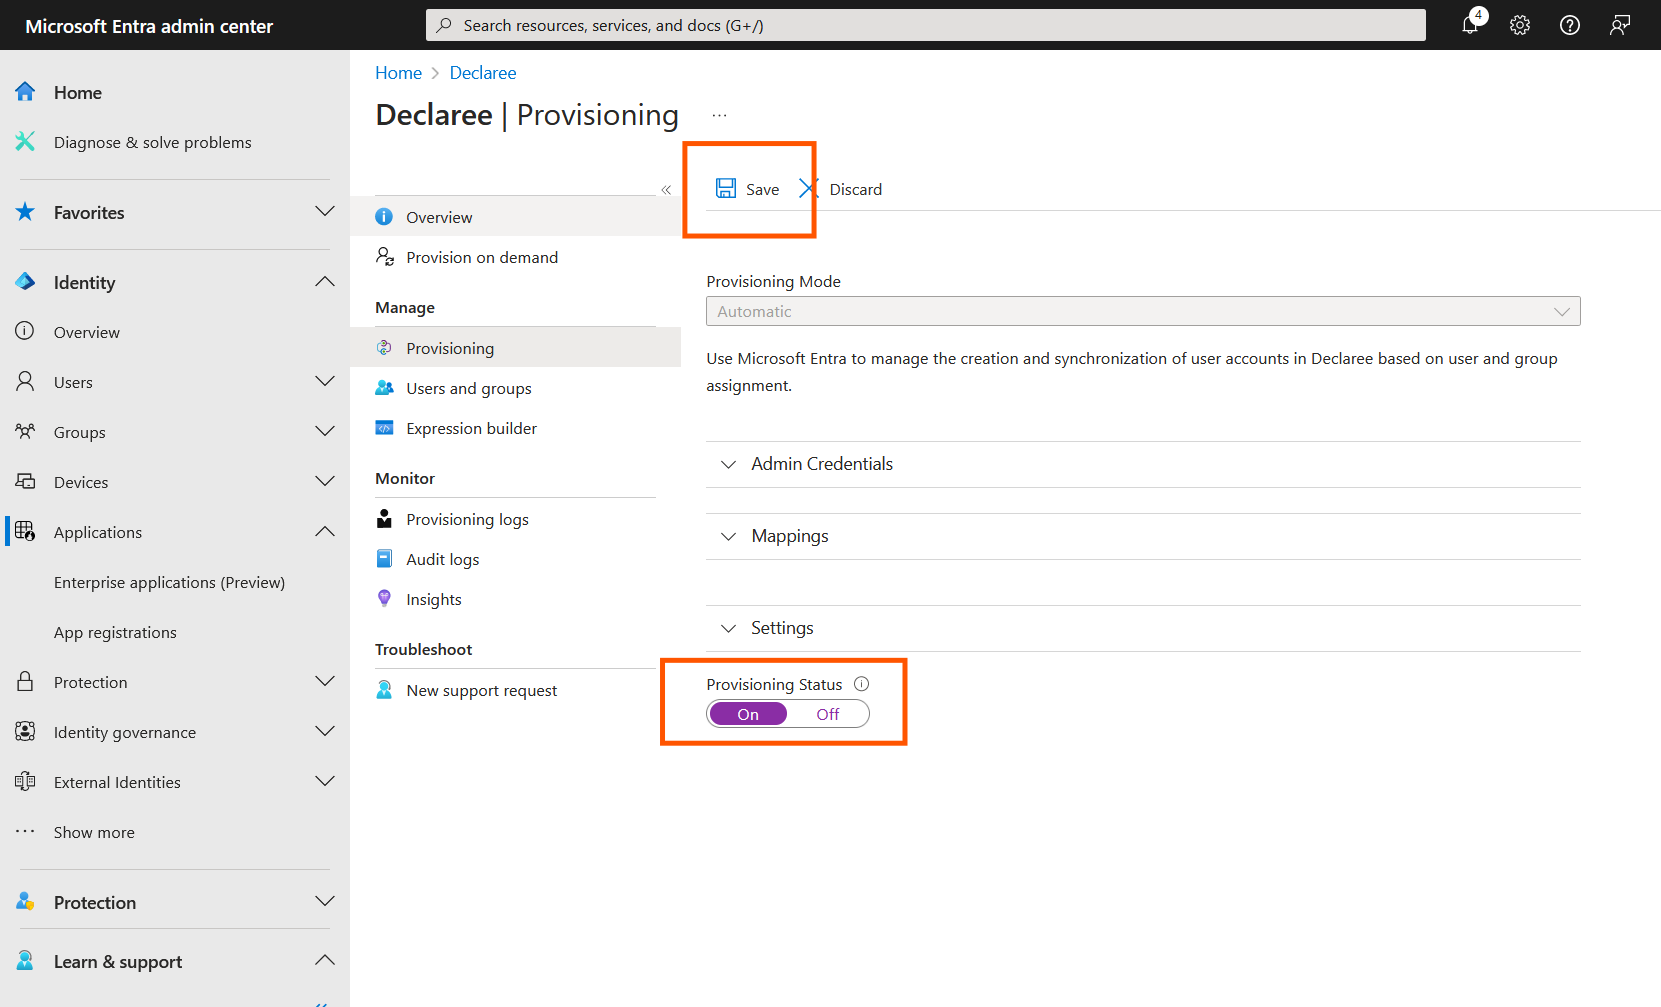The image size is (1661, 1007).
Task: Open Provision on demand menu item
Action: click(x=482, y=258)
